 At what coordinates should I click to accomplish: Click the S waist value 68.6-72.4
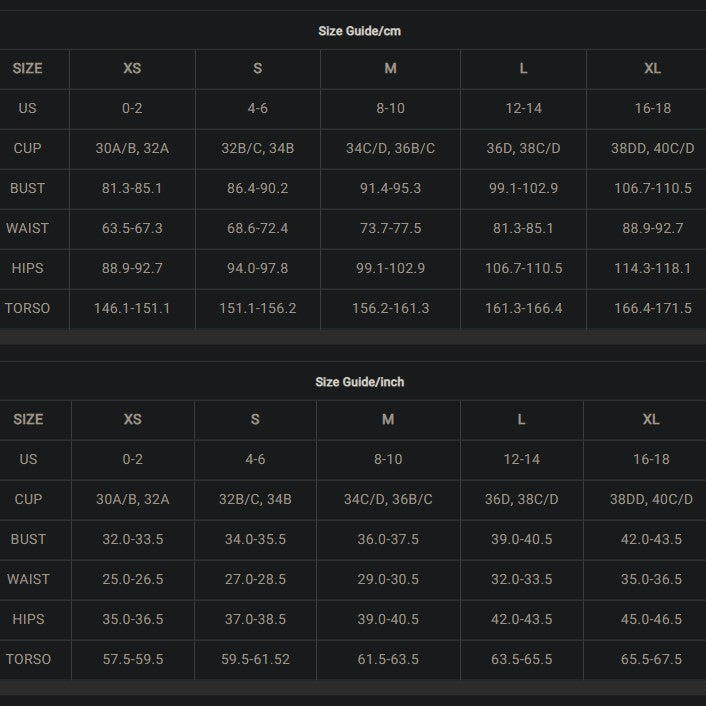tap(257, 228)
